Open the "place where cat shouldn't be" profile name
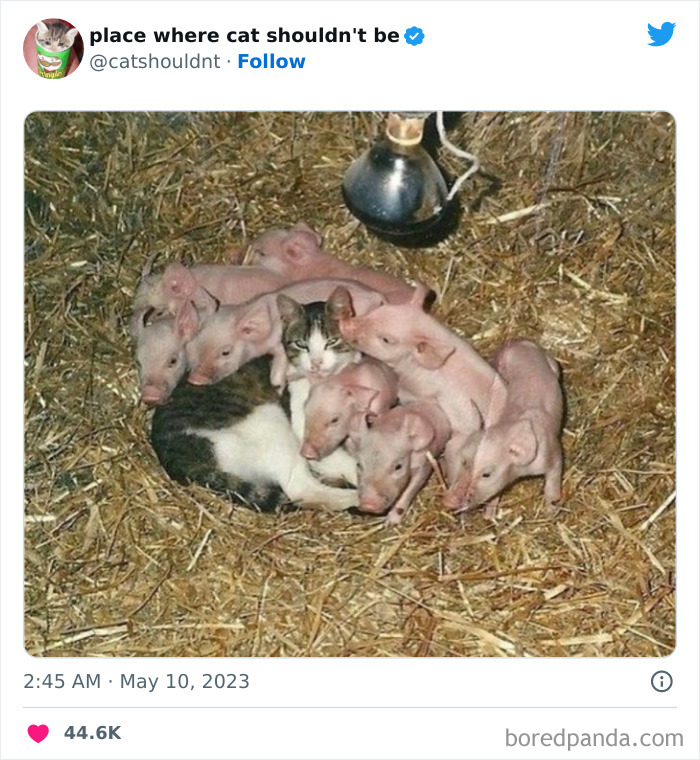700x760 pixels. pyautogui.click(x=244, y=36)
